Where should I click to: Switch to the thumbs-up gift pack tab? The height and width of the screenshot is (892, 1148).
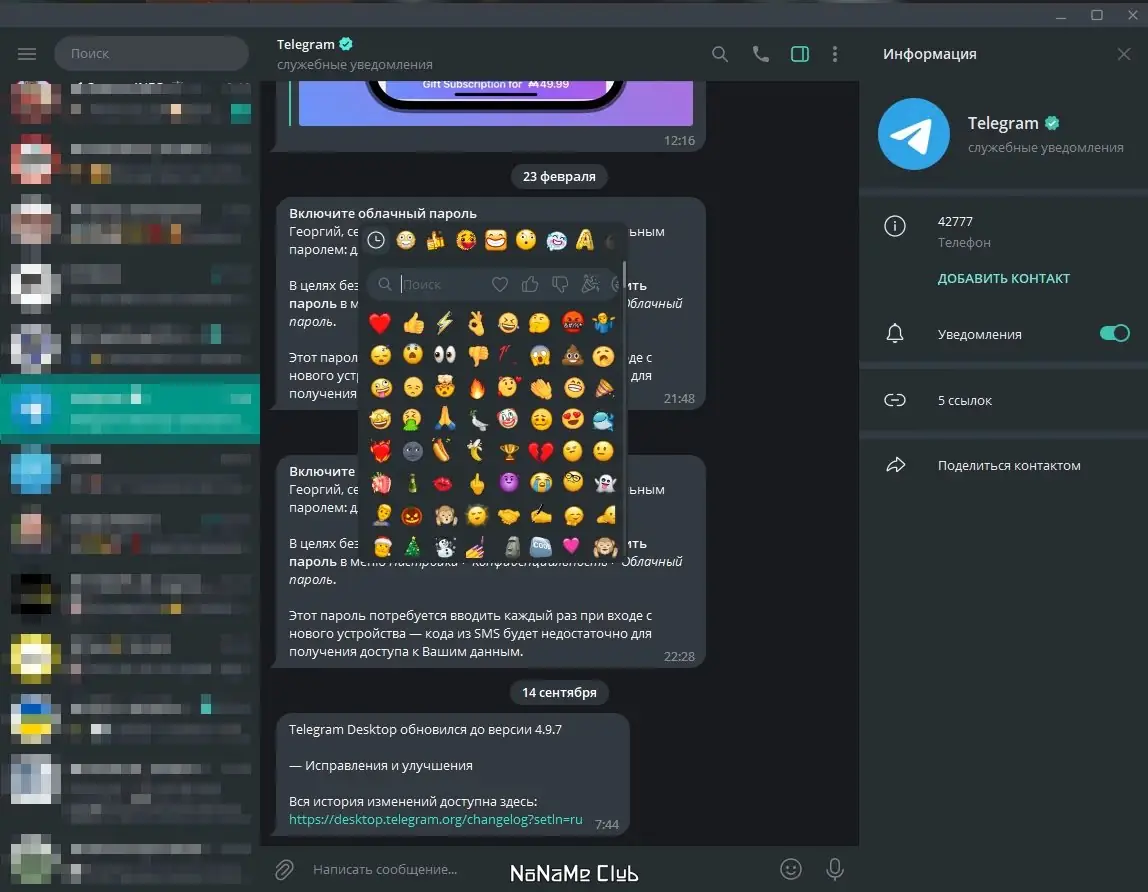[436, 240]
